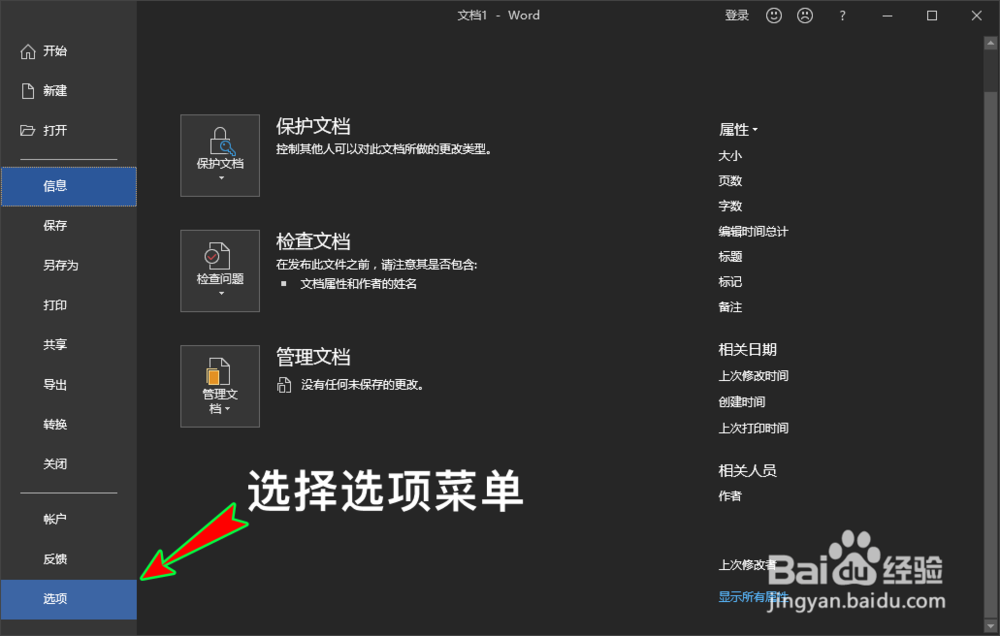Open the 属性 properties dropdown
1000x636 pixels.
point(739,129)
